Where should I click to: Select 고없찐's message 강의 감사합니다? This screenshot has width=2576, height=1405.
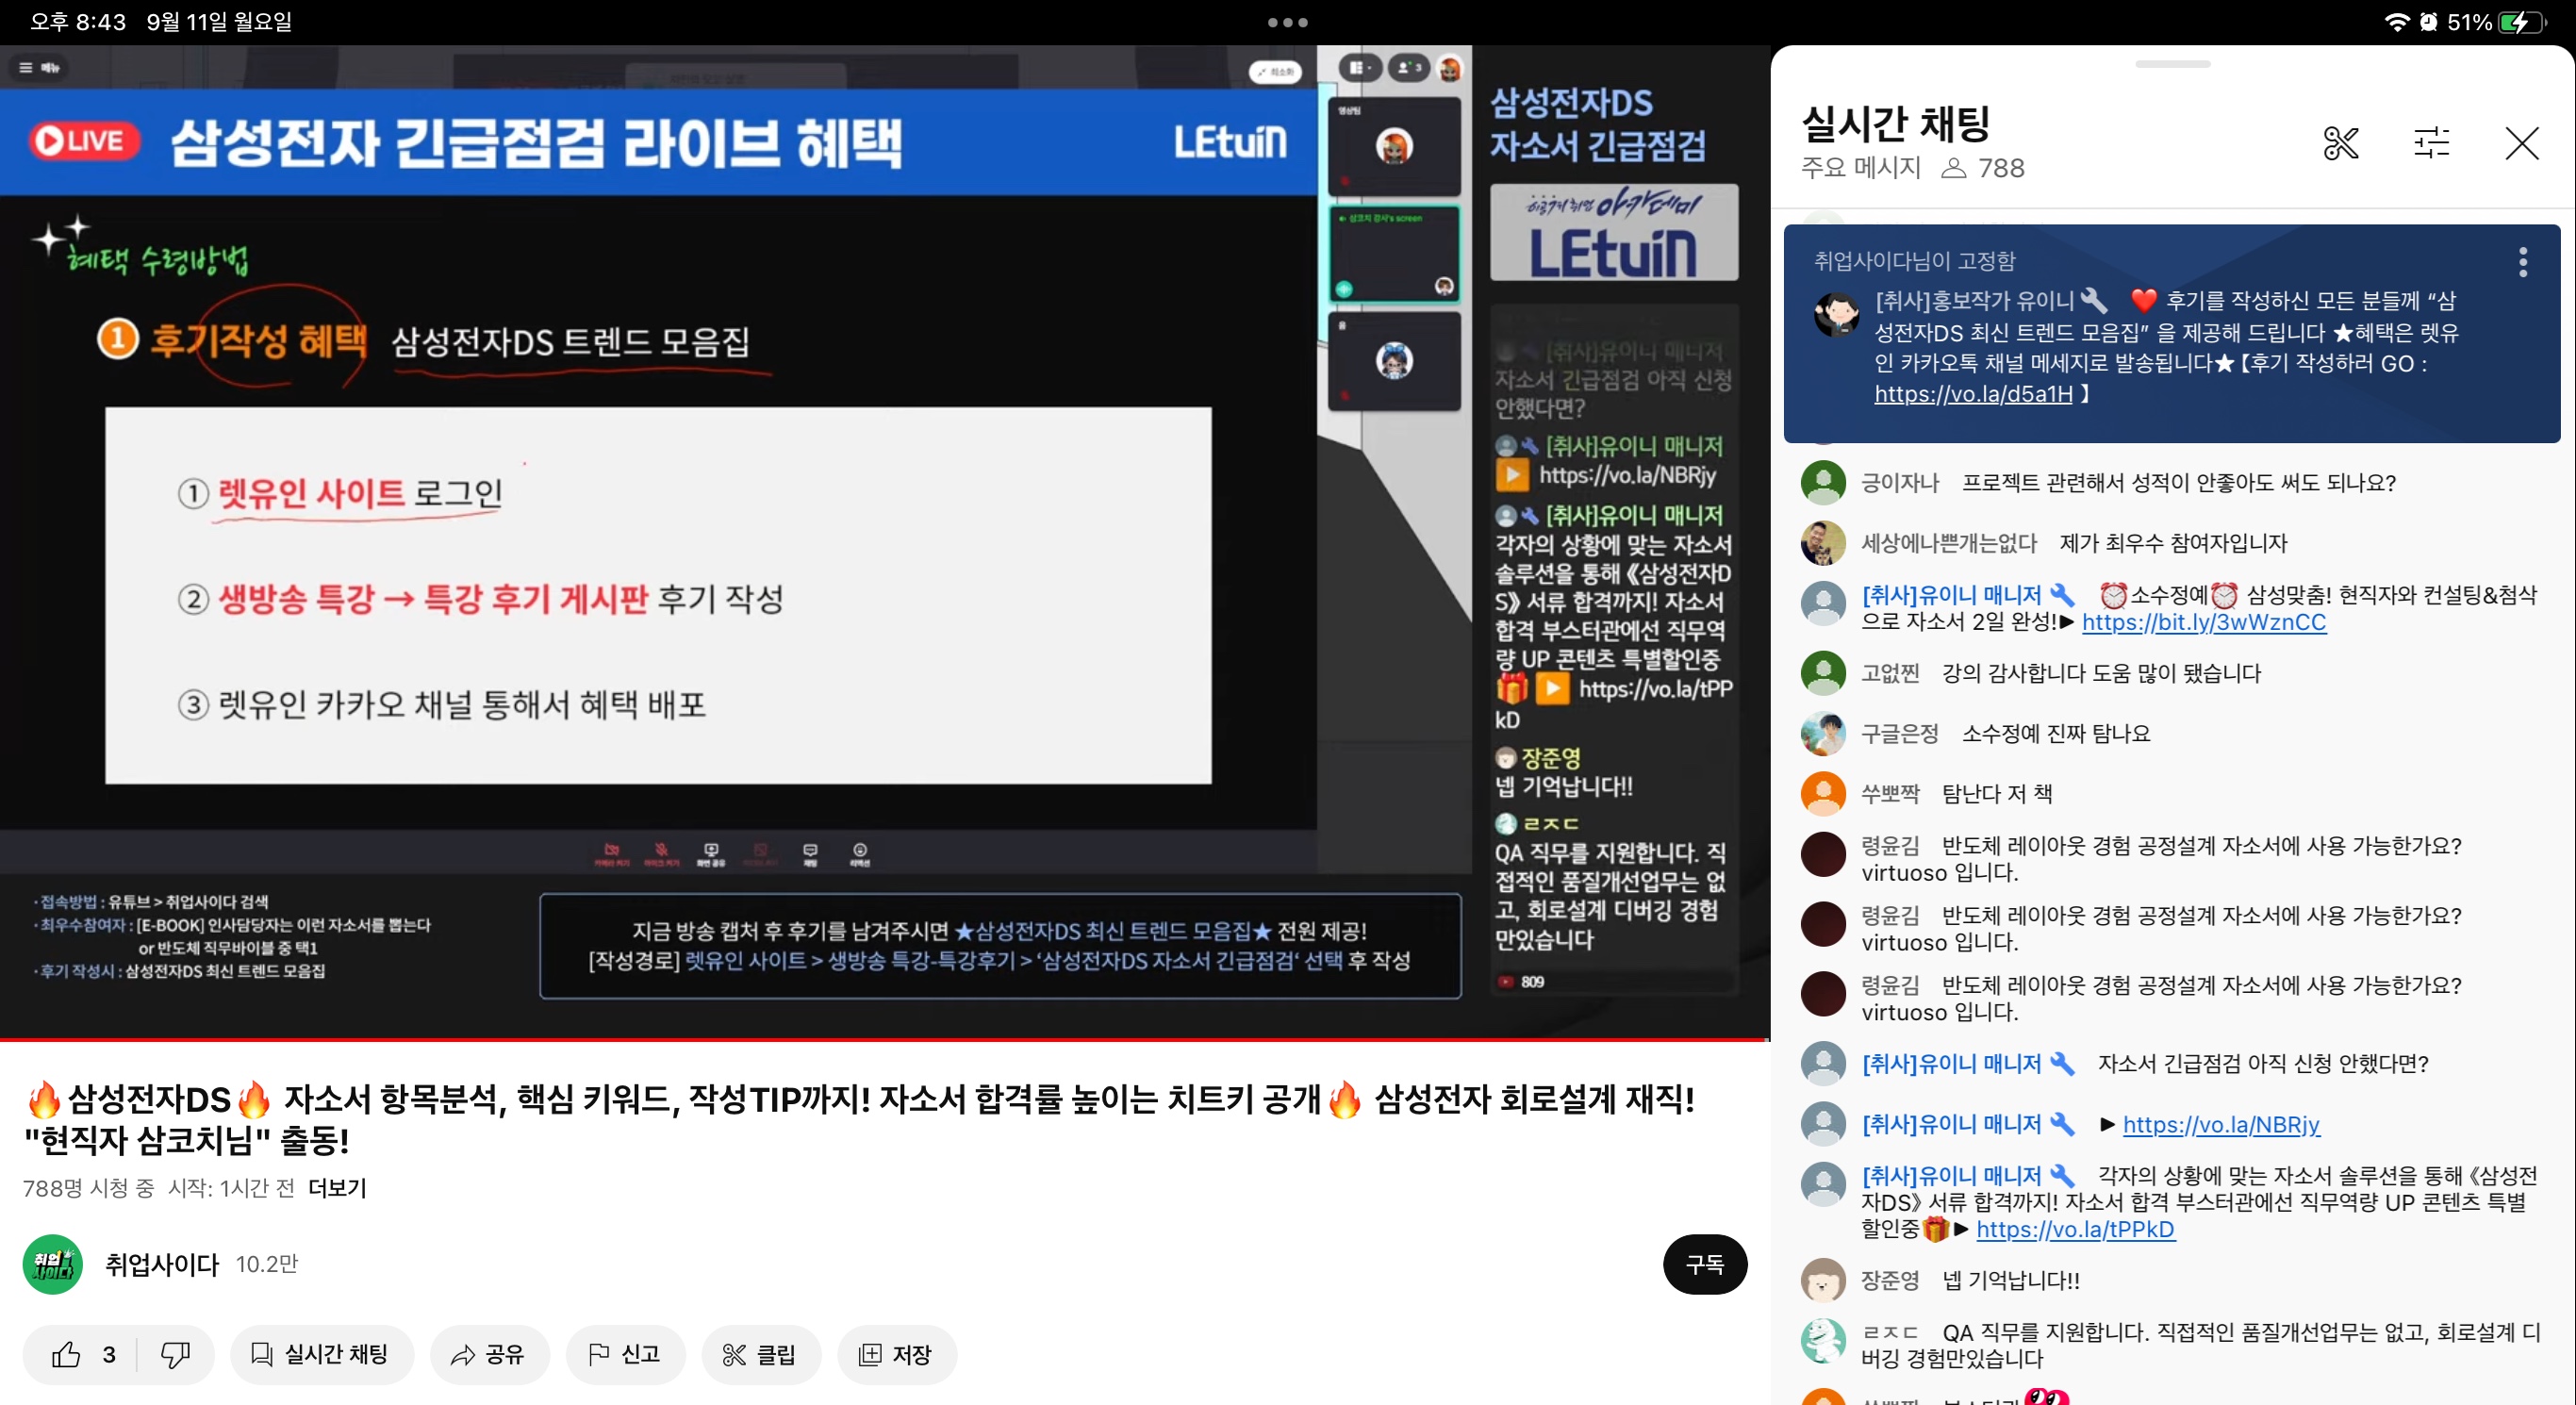pos(2101,673)
